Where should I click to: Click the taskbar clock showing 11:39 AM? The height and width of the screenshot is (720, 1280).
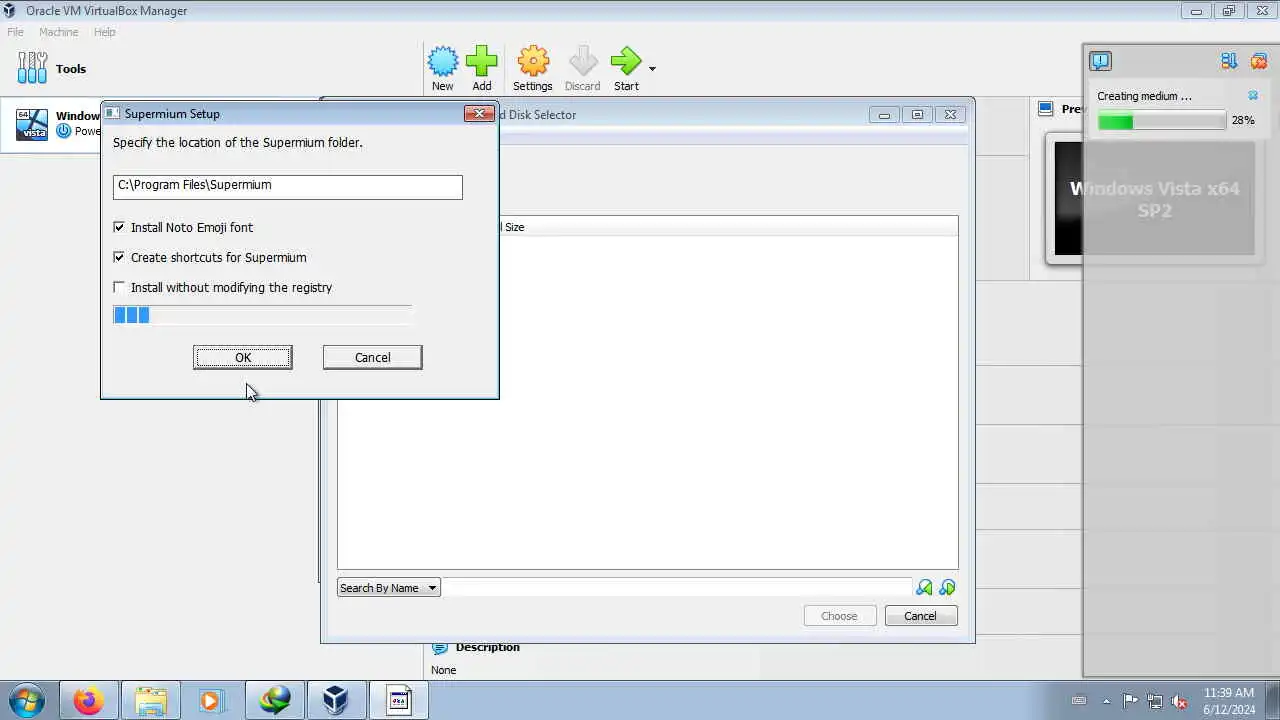coord(1229,701)
